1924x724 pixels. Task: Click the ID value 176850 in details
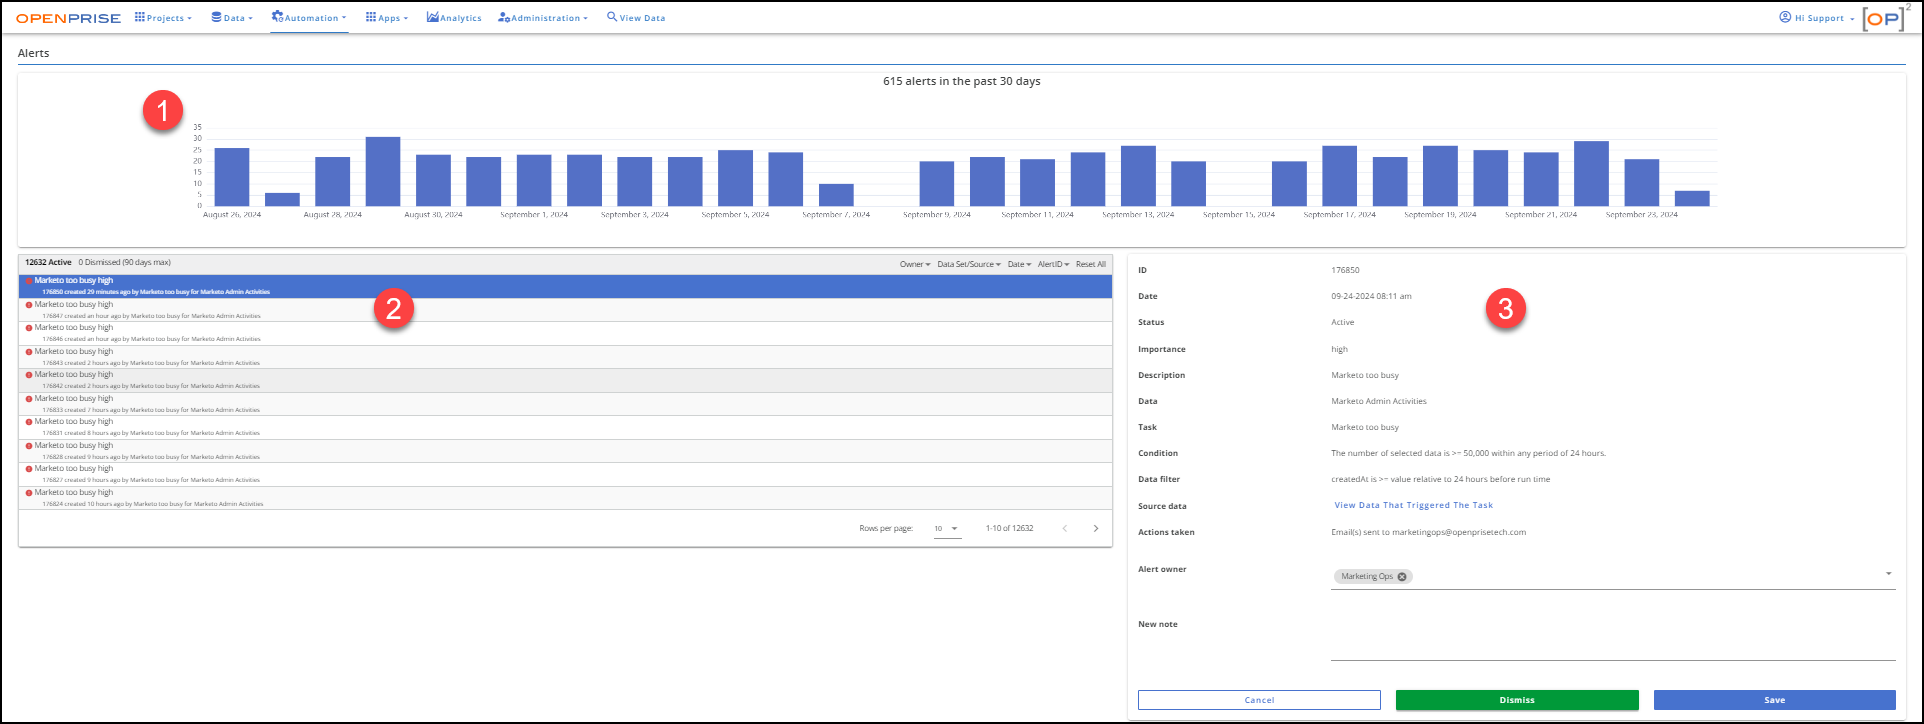click(1345, 270)
